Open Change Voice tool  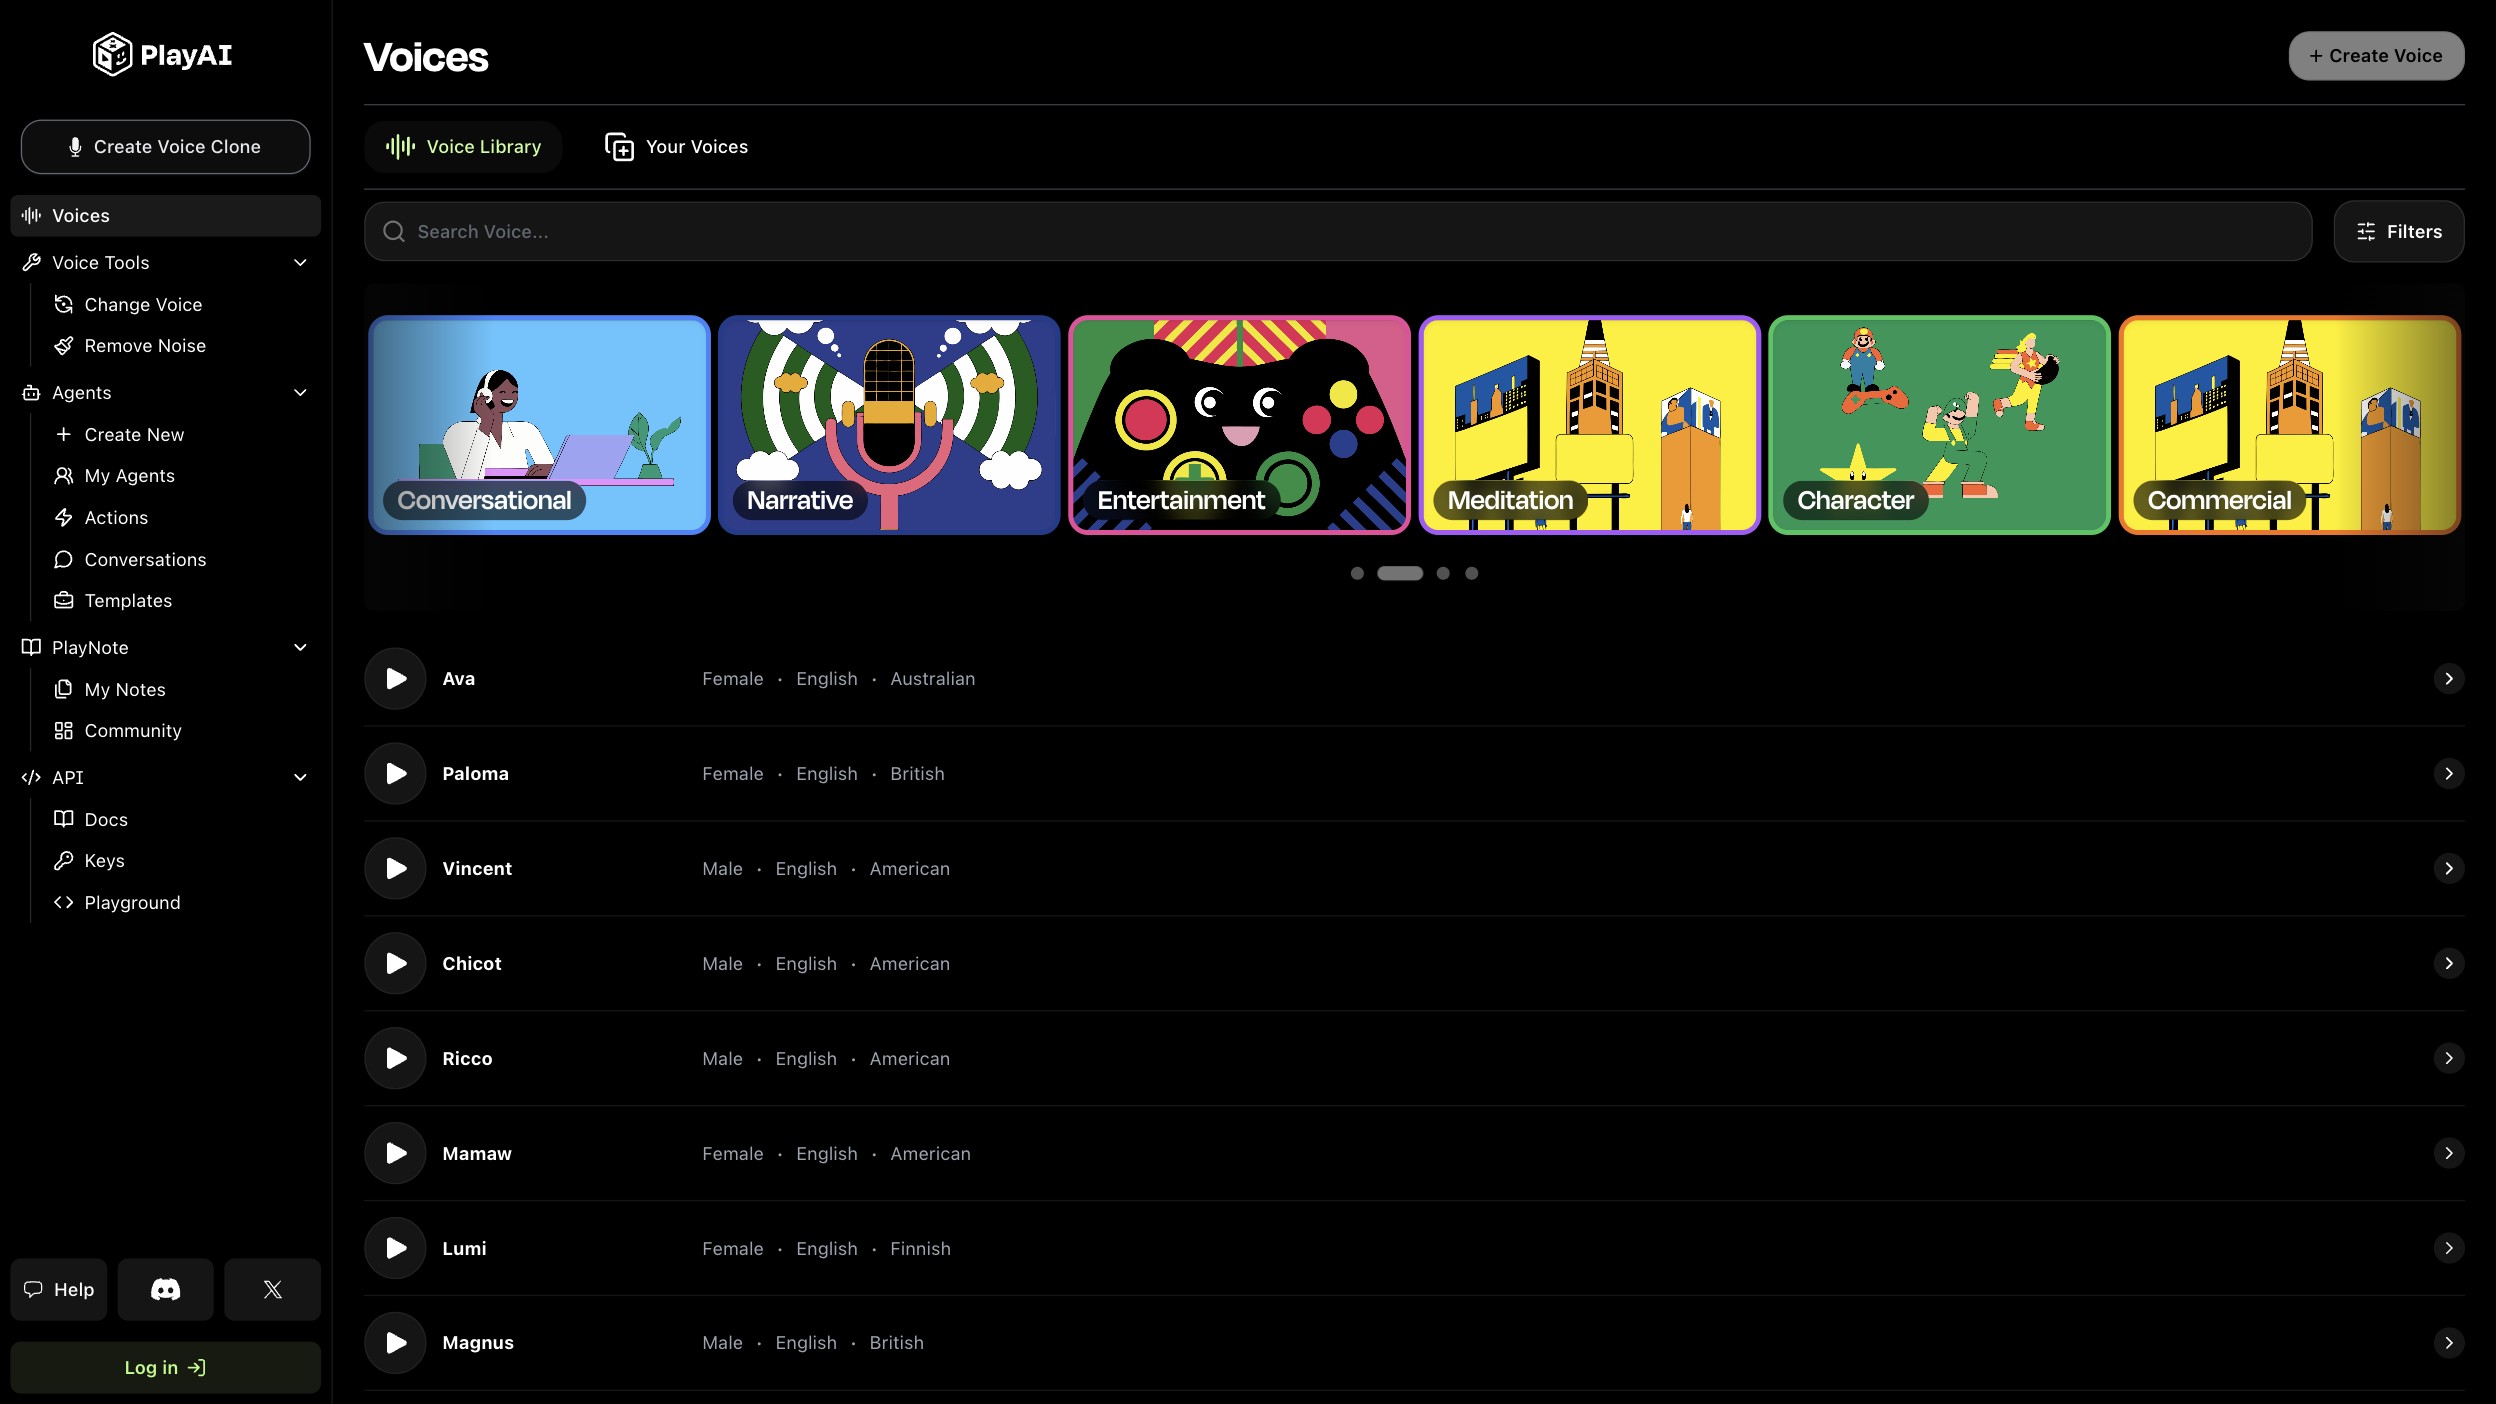(x=143, y=305)
